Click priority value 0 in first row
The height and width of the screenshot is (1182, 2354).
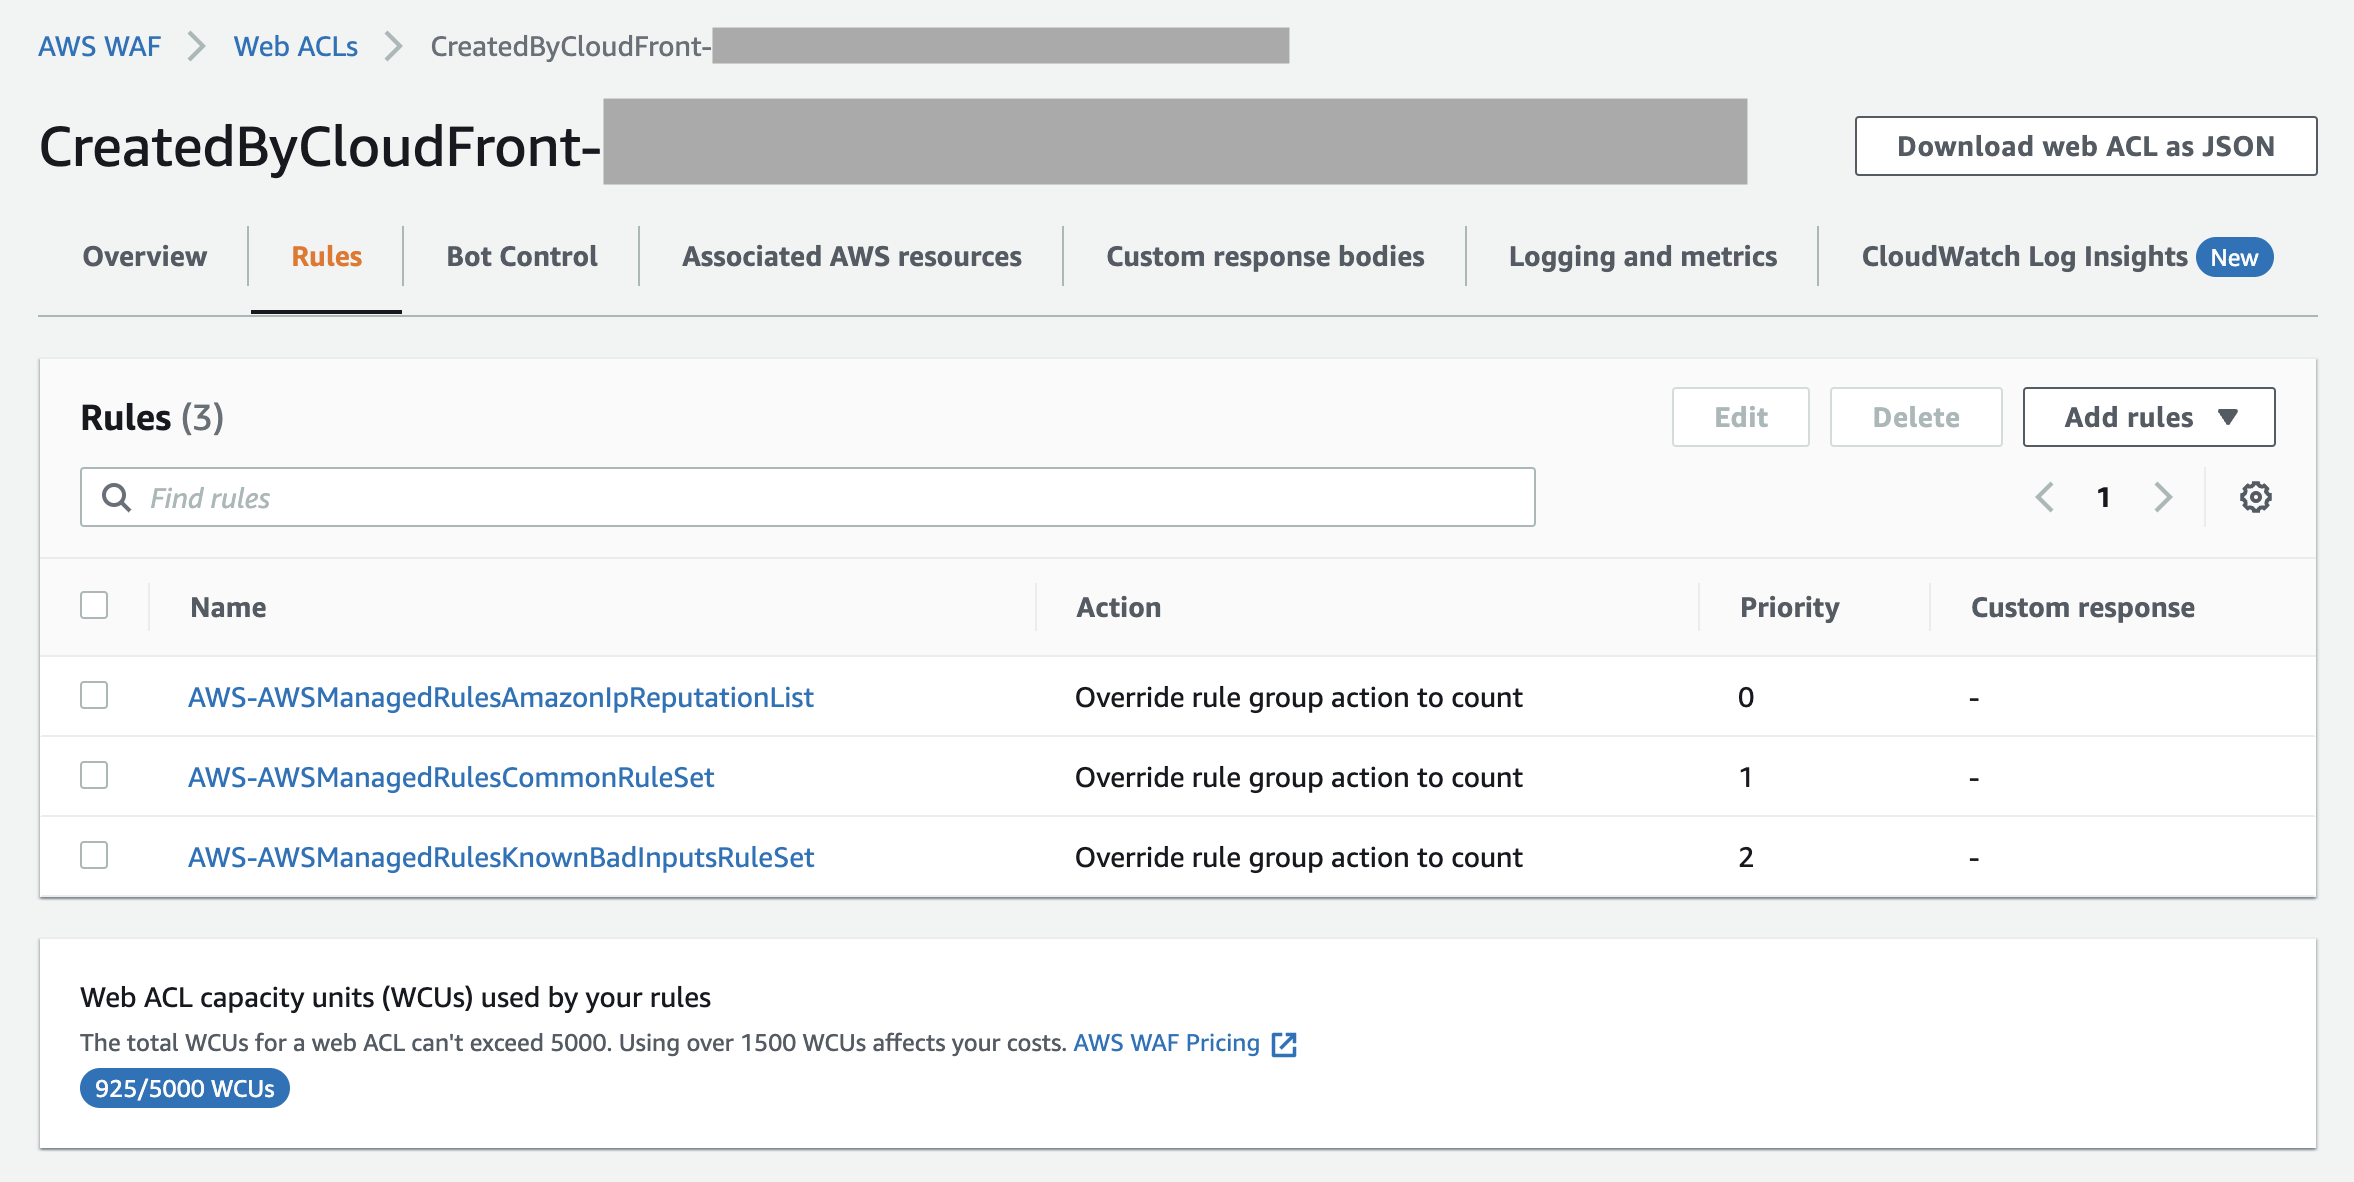point(1746,697)
